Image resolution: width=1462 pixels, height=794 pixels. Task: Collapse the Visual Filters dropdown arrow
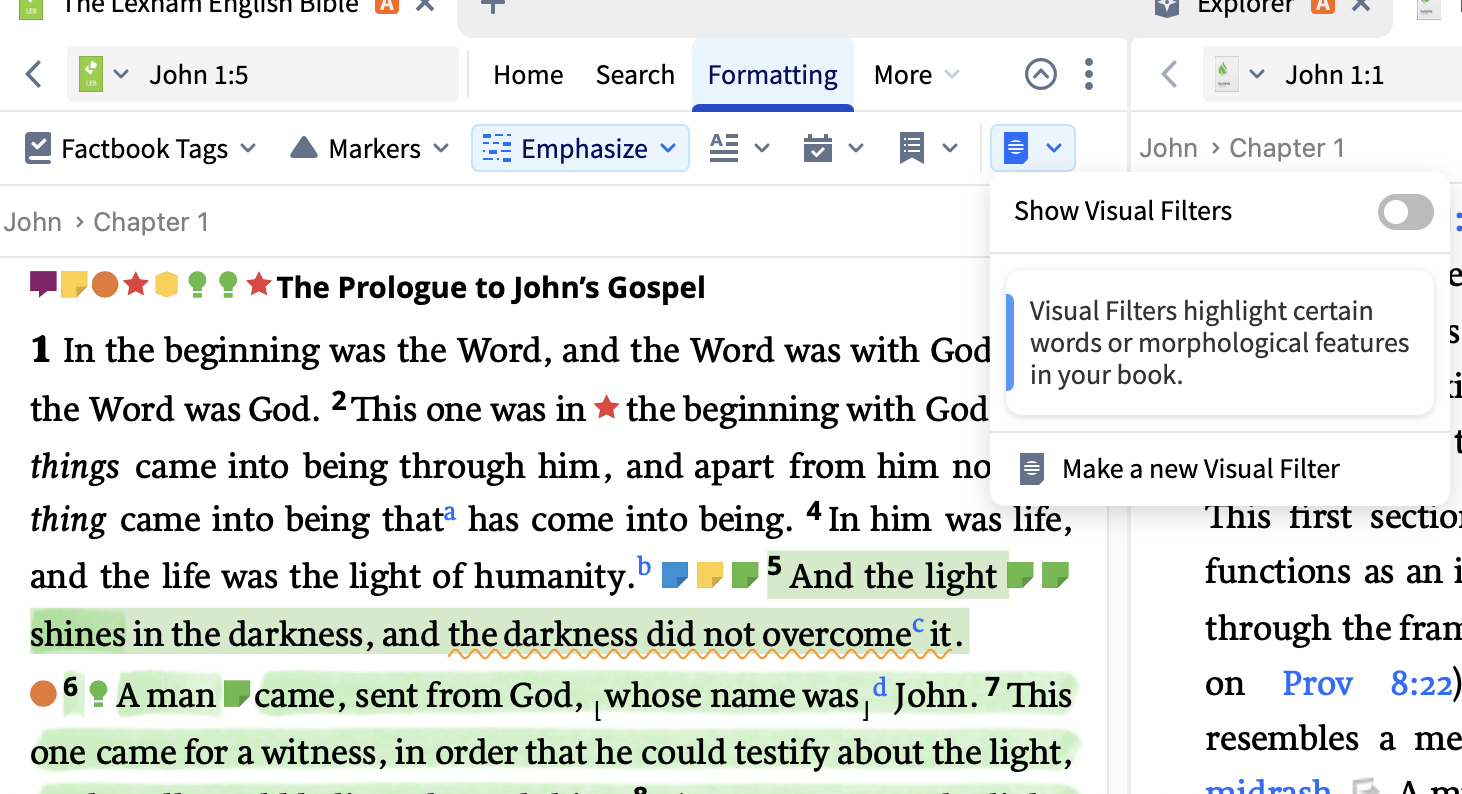tap(1054, 149)
